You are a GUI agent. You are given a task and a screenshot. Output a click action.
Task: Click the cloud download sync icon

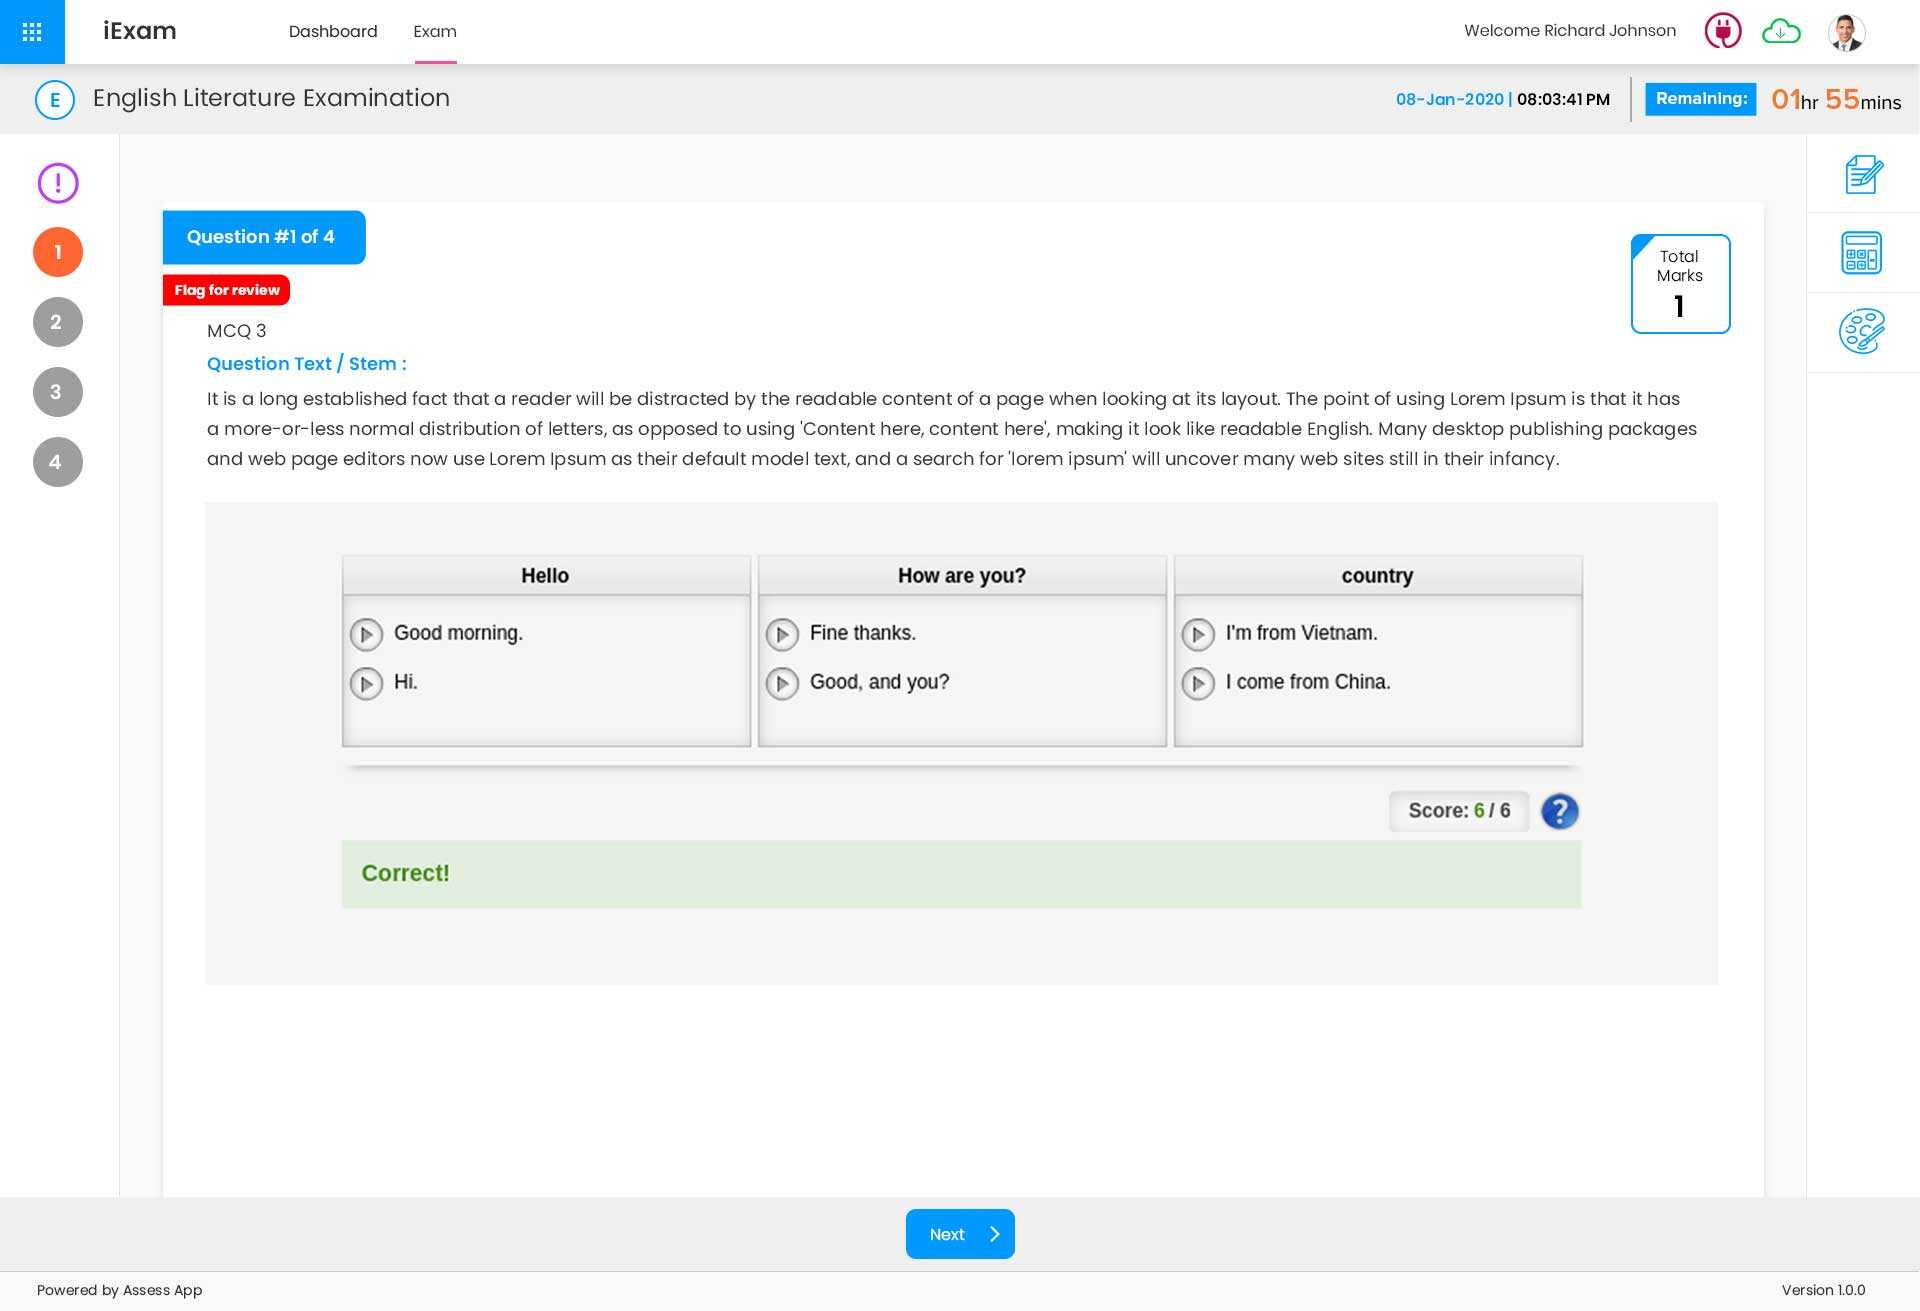pos(1781,31)
